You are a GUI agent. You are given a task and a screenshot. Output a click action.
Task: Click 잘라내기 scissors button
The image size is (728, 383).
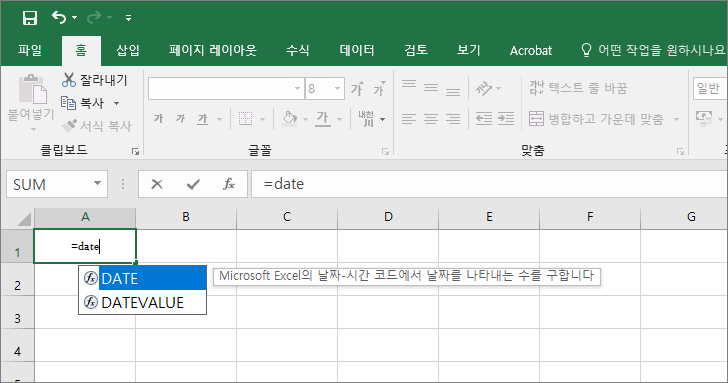[x=95, y=80]
